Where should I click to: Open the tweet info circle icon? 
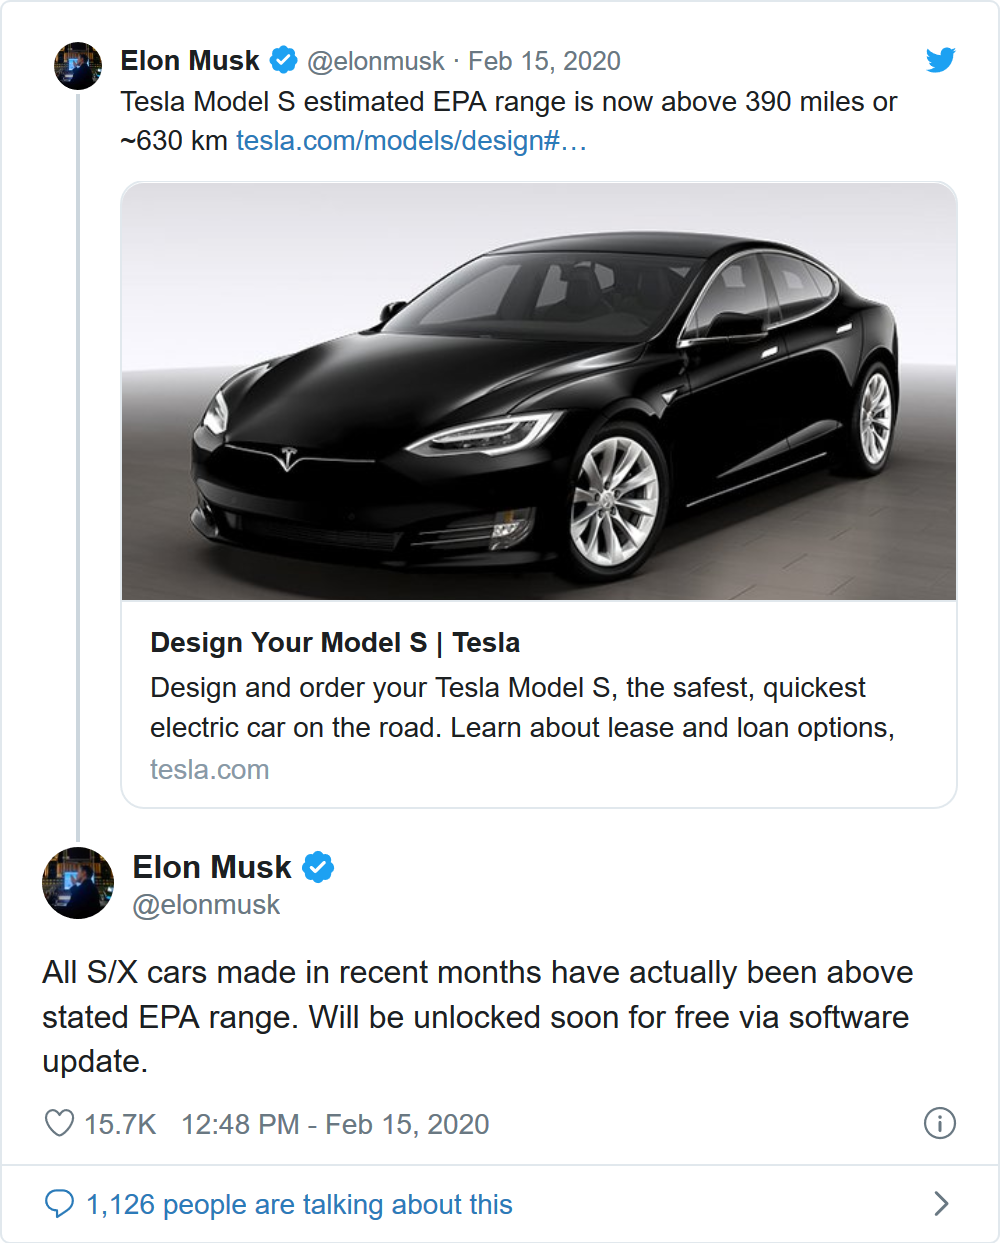pyautogui.click(x=939, y=1123)
